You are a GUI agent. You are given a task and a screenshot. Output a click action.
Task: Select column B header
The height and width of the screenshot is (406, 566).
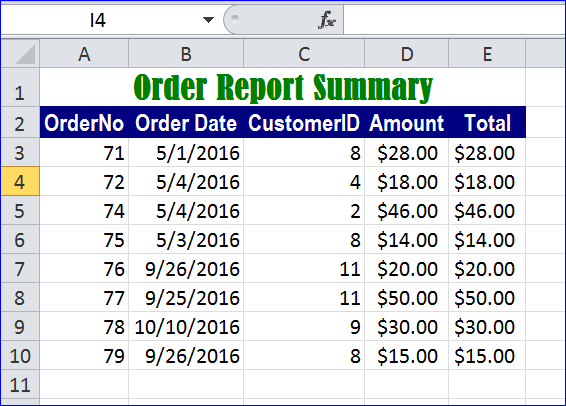(x=186, y=54)
